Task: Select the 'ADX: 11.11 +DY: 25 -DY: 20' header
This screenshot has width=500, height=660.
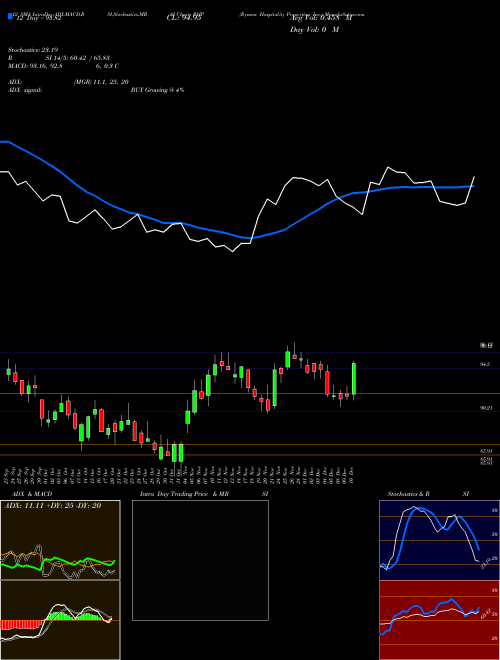Action: coord(53,505)
